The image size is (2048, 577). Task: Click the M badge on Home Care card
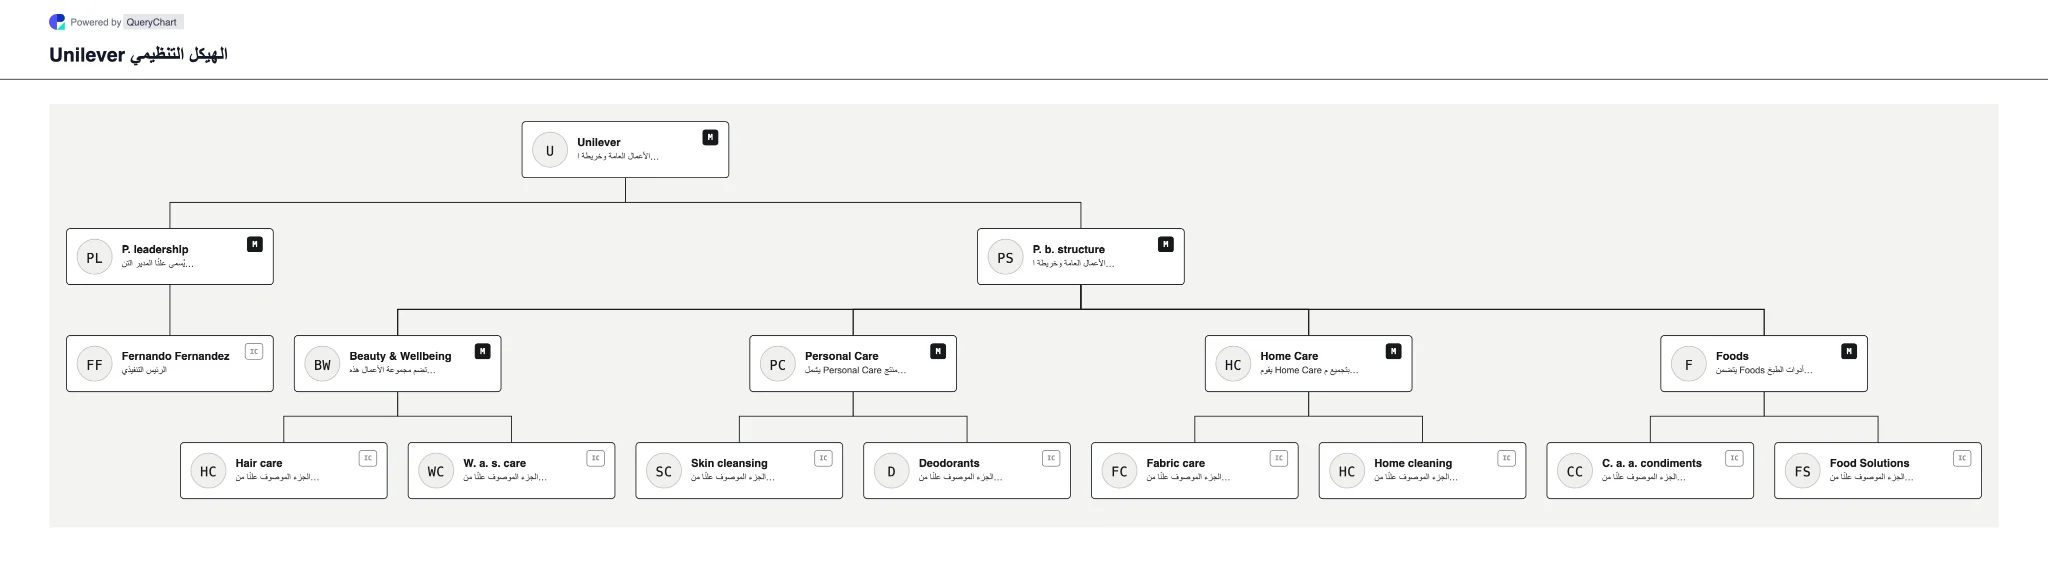coord(1394,352)
